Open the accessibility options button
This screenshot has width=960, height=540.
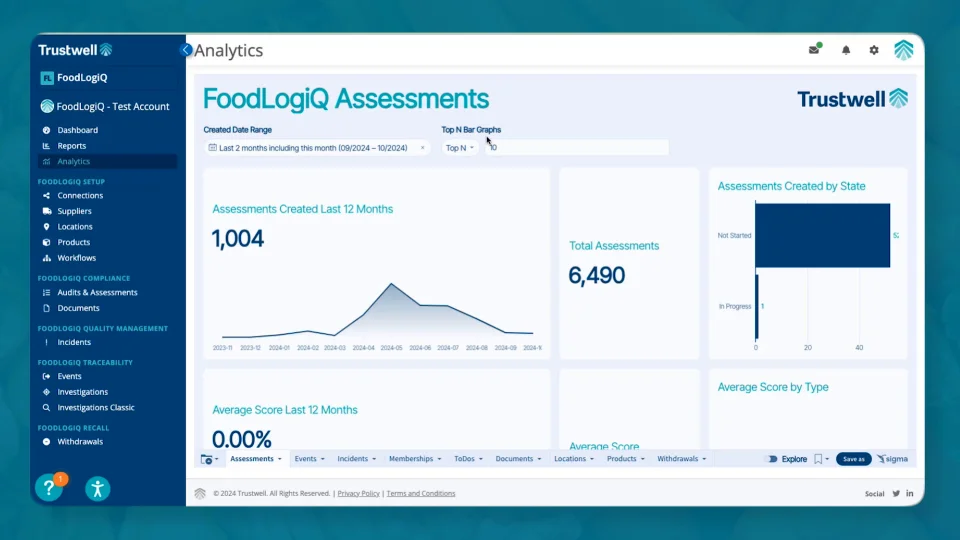coord(97,489)
